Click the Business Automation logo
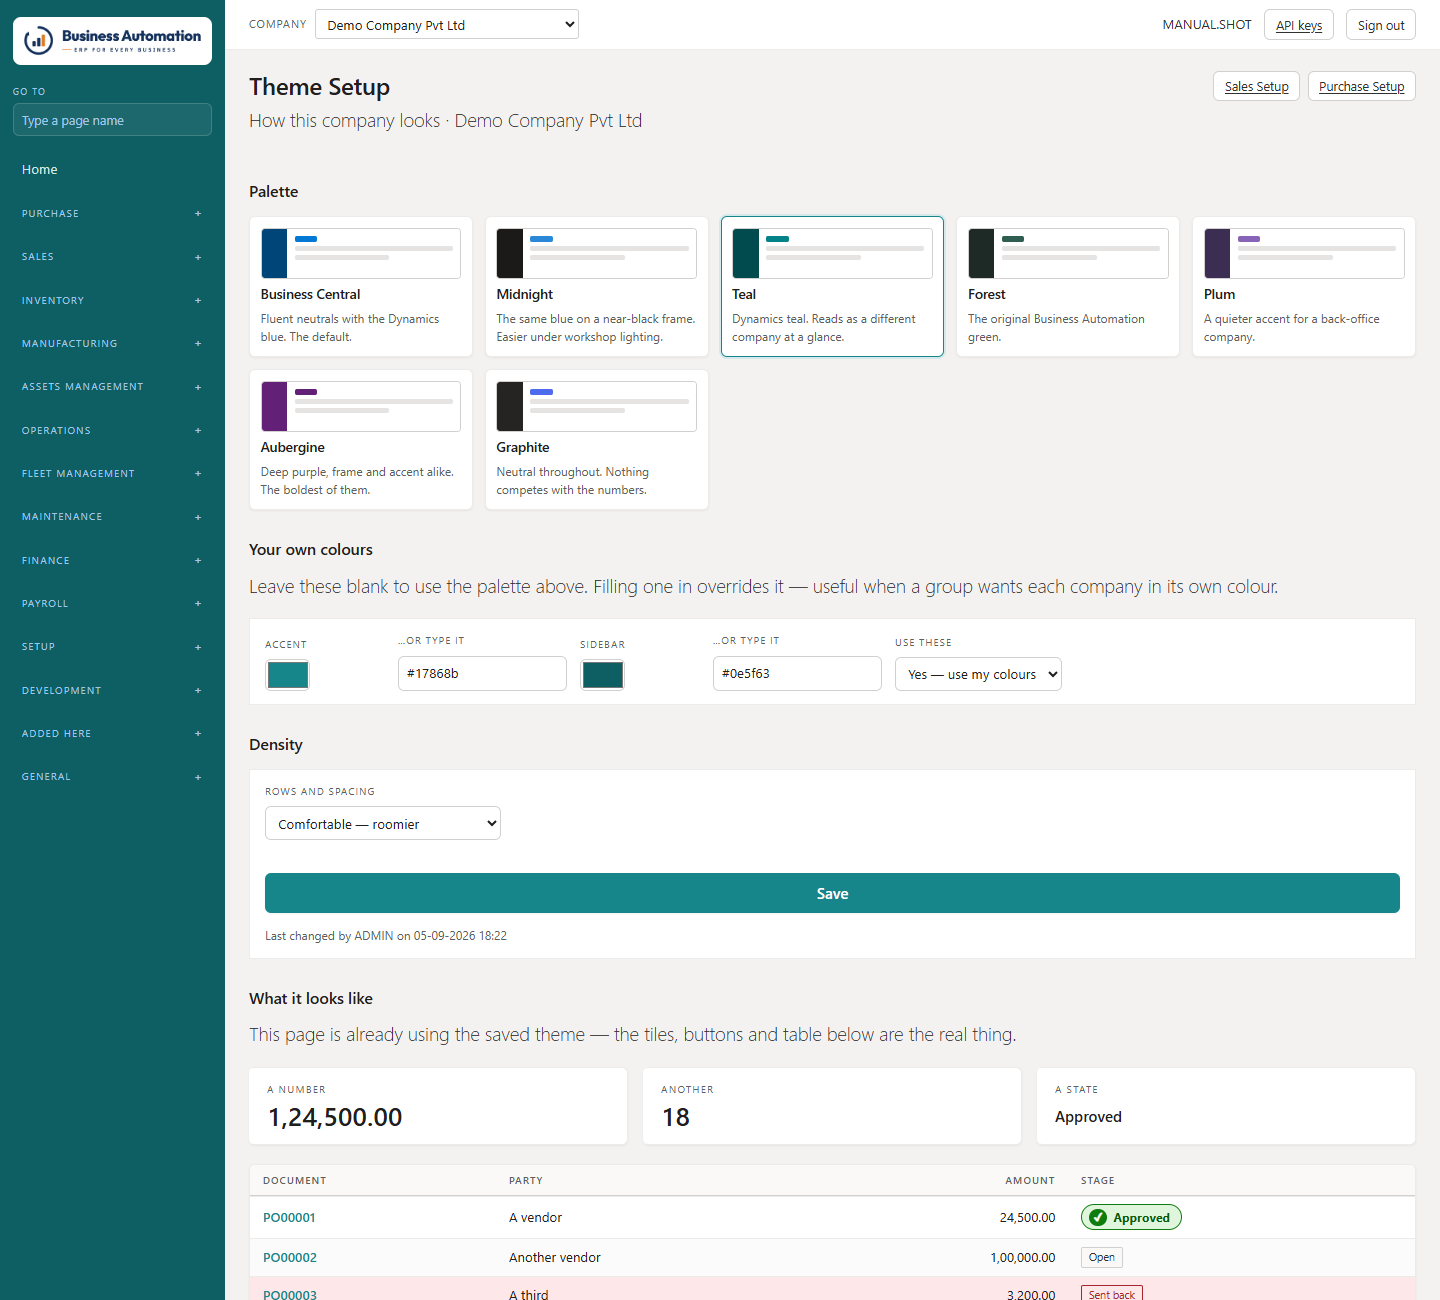1440x1300 pixels. point(112,41)
